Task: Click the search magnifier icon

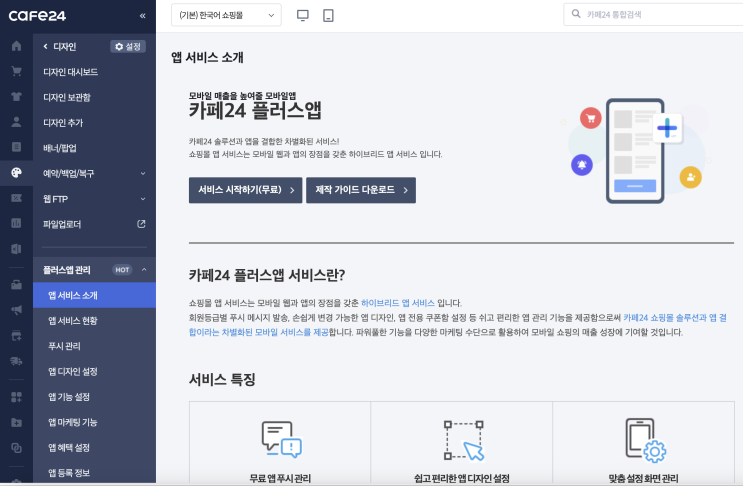Action: (576, 14)
